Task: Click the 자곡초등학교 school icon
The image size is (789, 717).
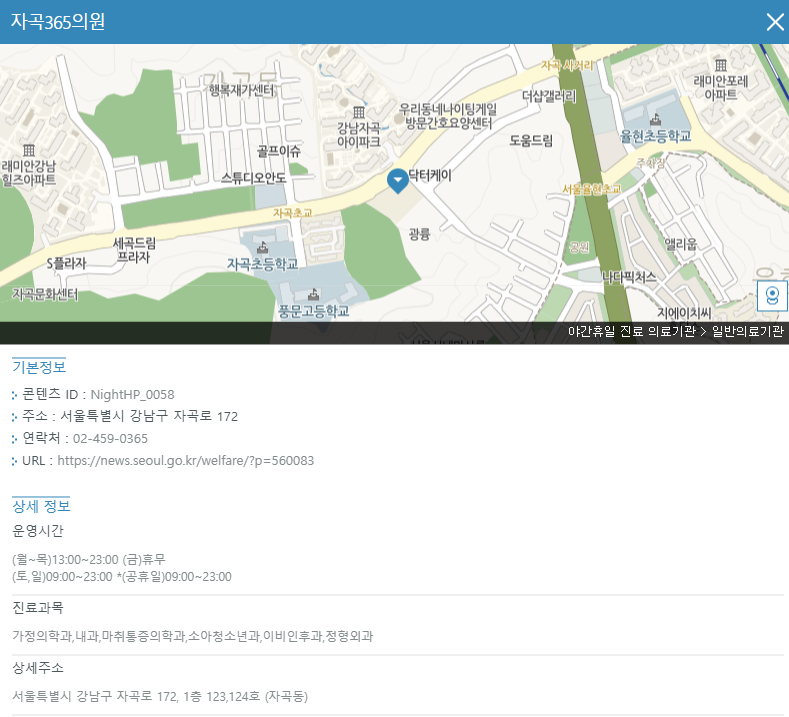Action: (262, 248)
